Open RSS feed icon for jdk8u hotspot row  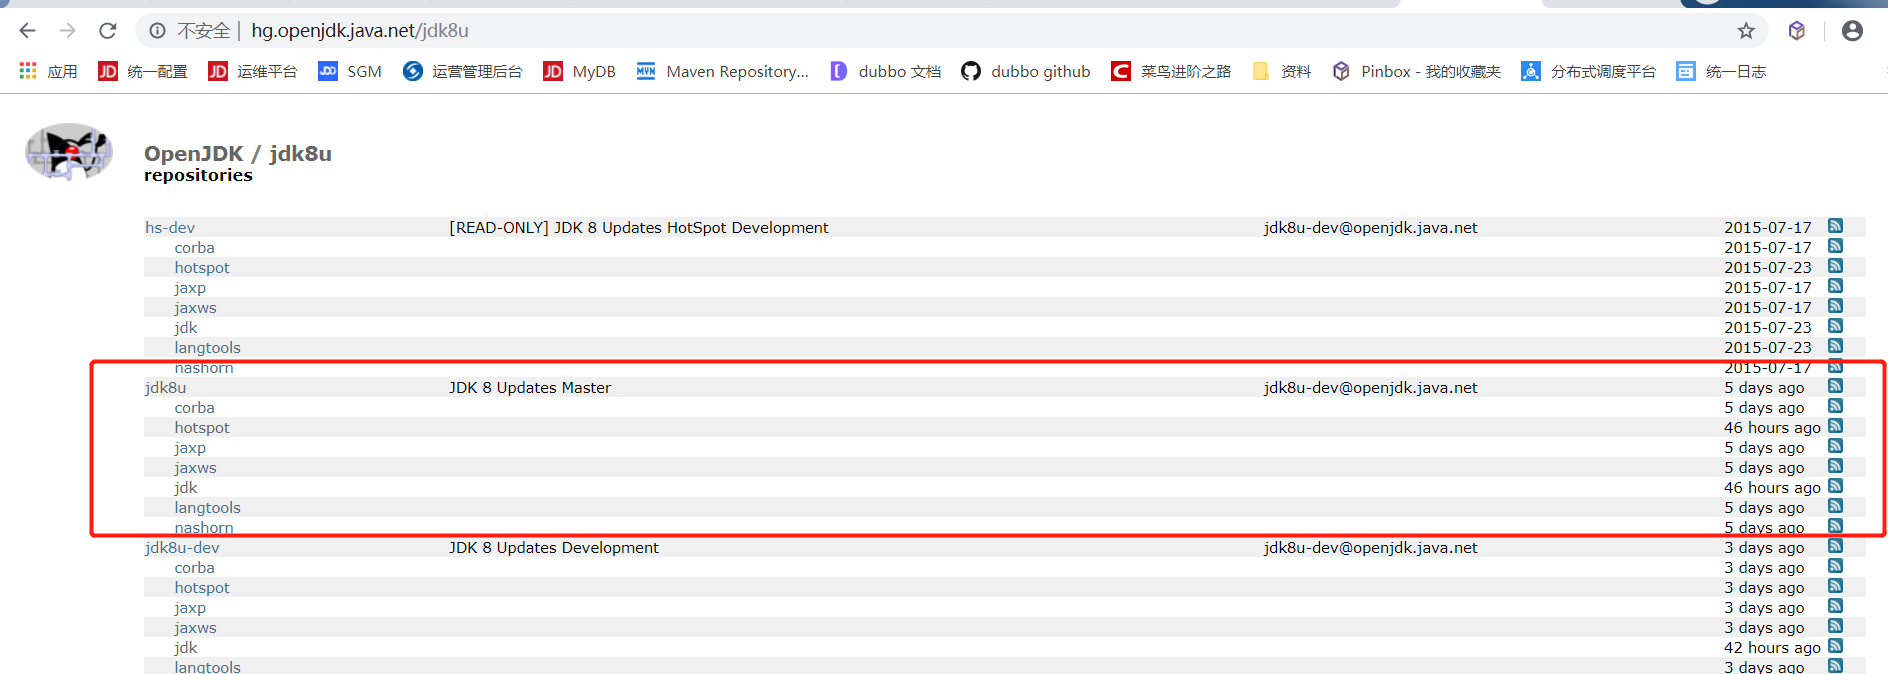1835,426
